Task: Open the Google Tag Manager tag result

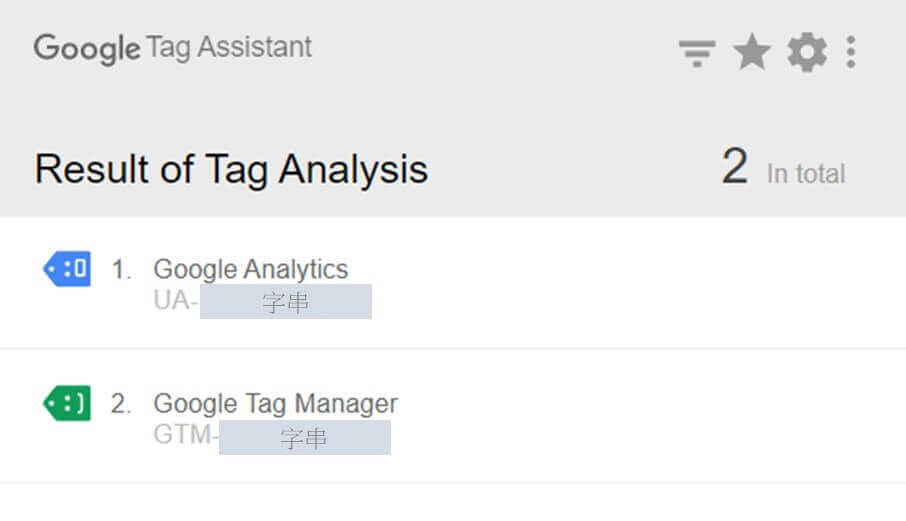Action: click(275, 404)
